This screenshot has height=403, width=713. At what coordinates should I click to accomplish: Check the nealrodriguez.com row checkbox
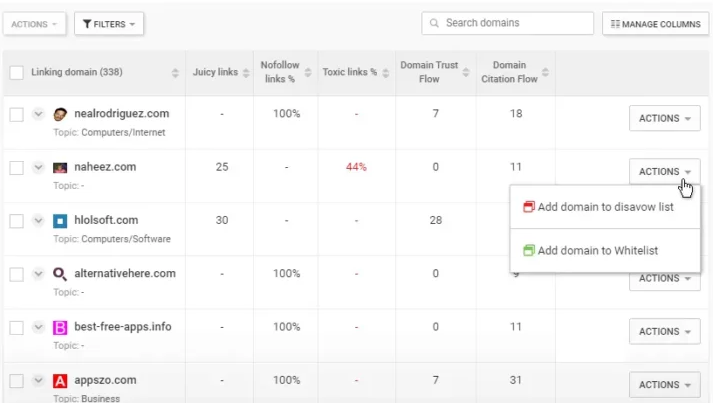click(17, 114)
